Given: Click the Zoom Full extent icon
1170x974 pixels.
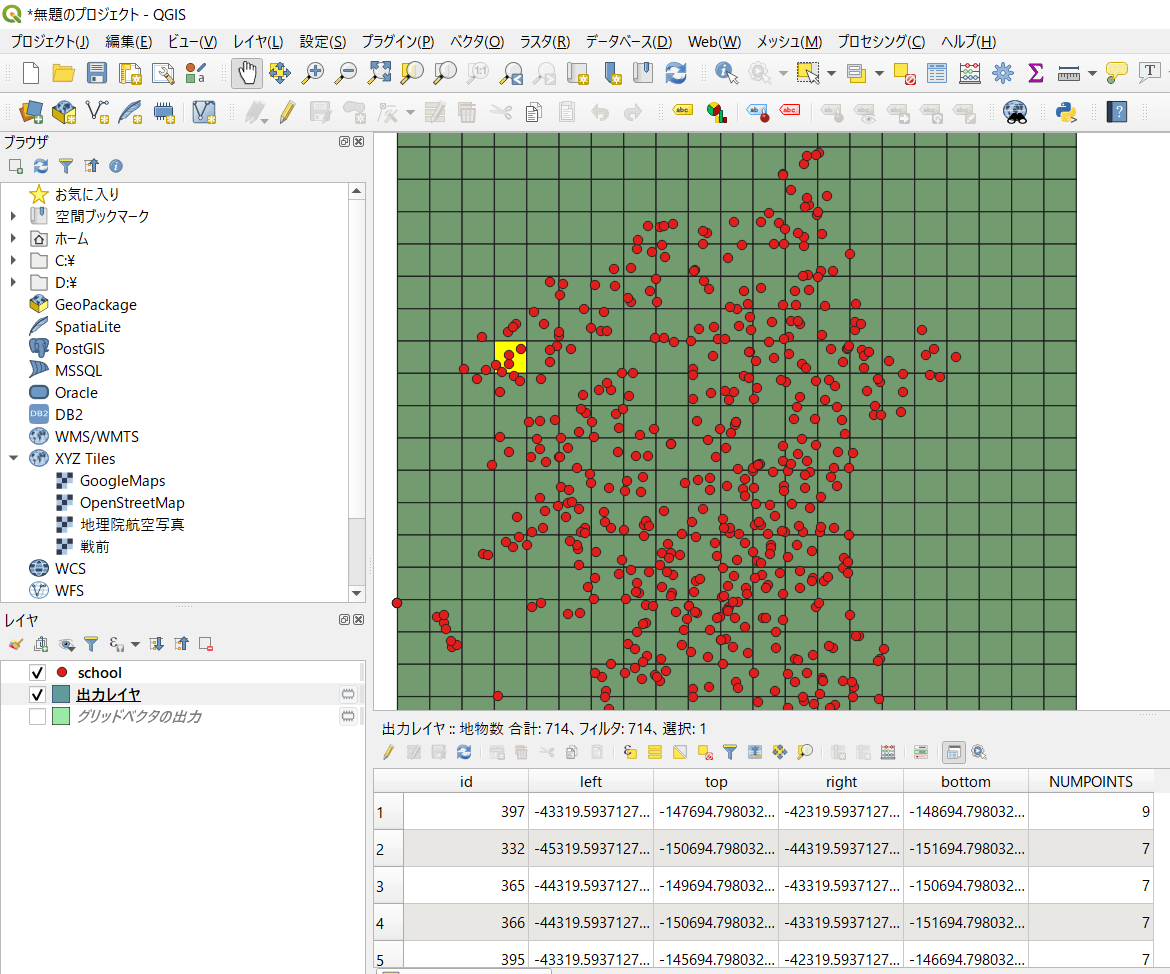Looking at the screenshot, I should [x=379, y=72].
